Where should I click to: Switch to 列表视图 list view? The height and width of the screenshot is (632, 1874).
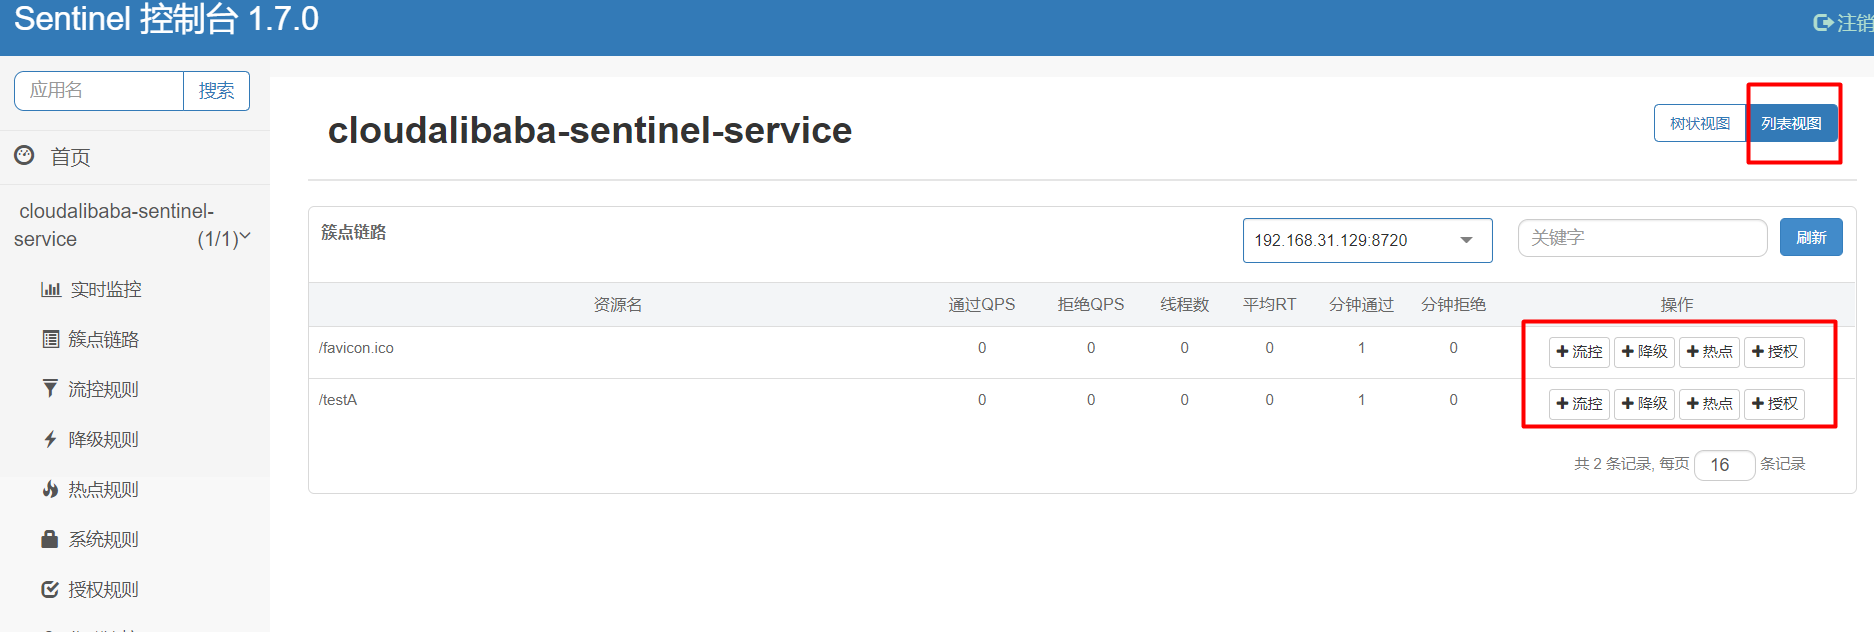1791,123
